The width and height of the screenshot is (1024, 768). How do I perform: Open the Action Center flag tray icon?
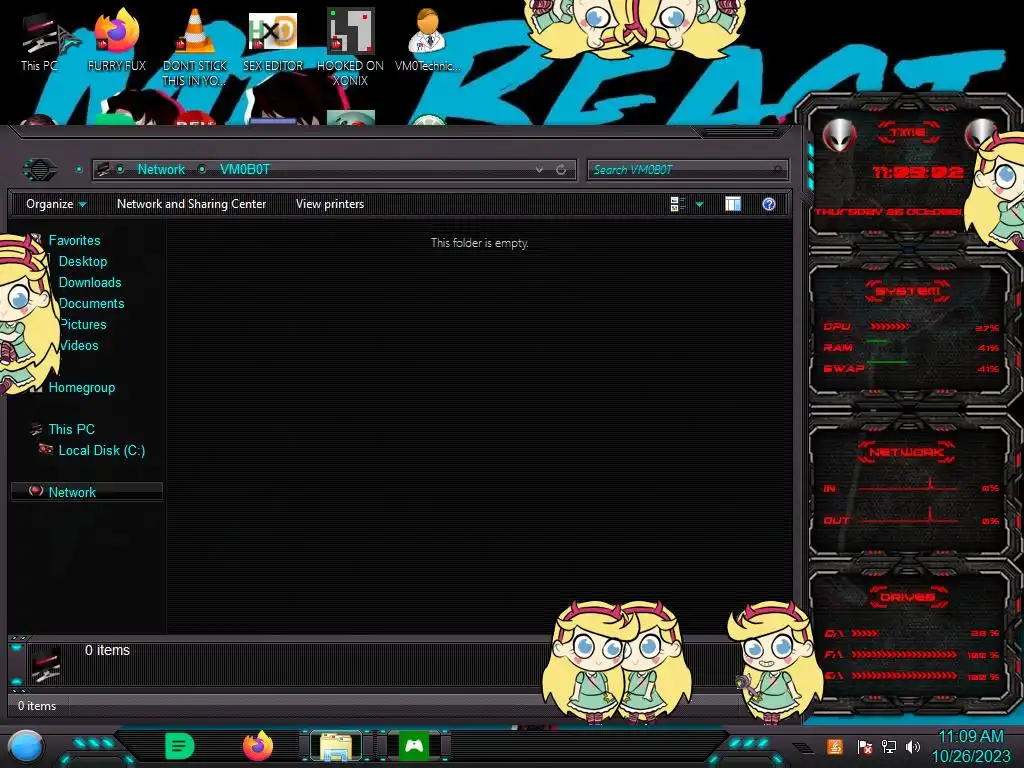pyautogui.click(x=864, y=746)
